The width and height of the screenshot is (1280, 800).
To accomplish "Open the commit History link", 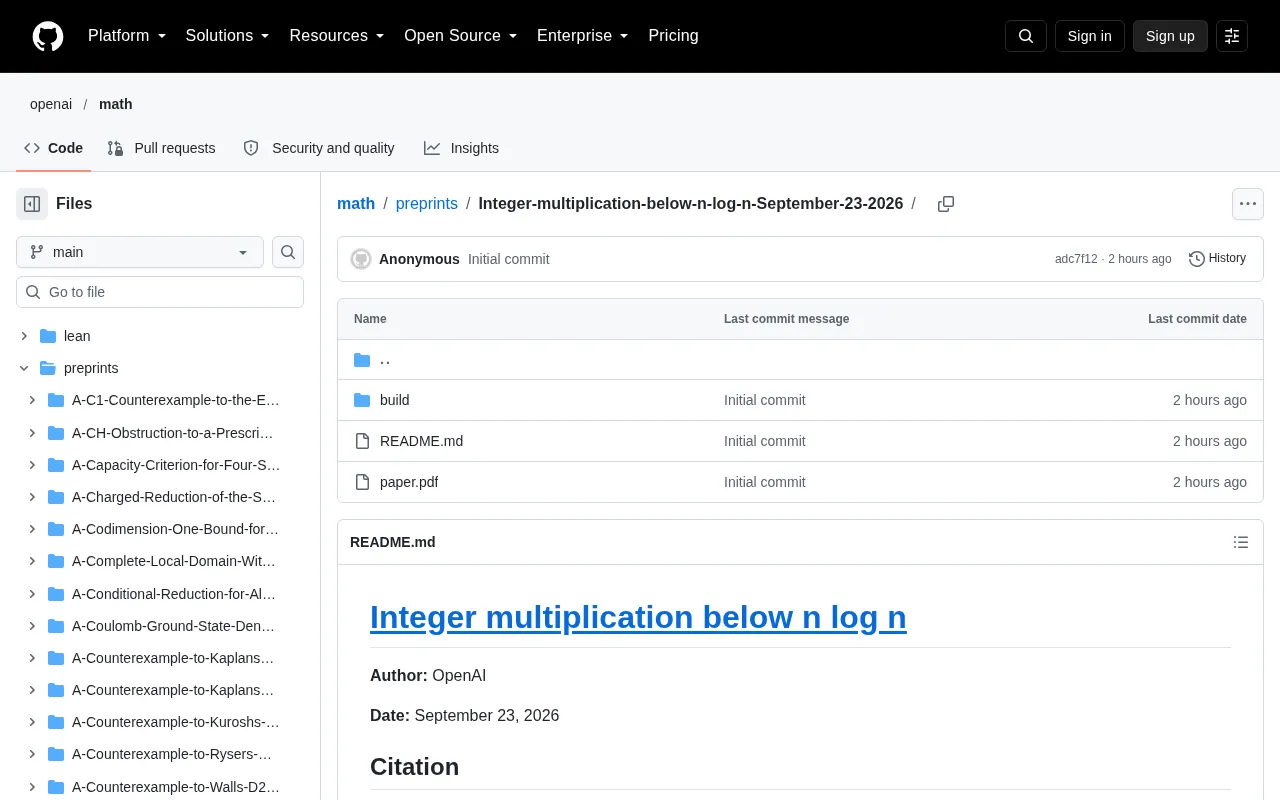I will pos(1217,259).
